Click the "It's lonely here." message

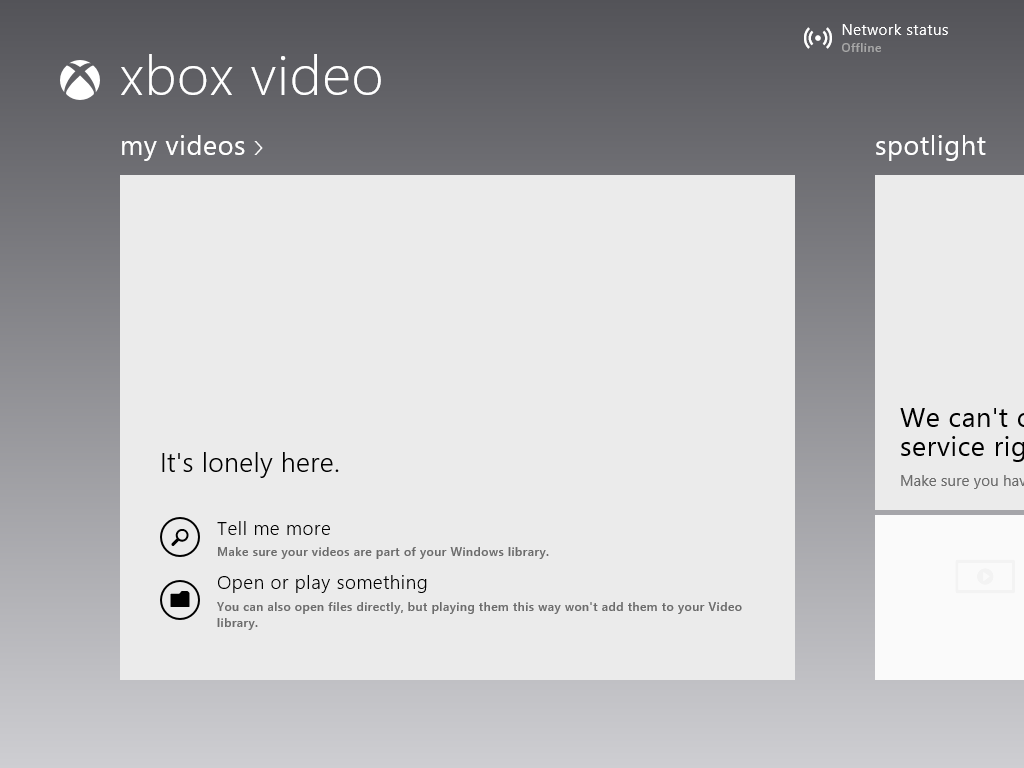tap(249, 463)
